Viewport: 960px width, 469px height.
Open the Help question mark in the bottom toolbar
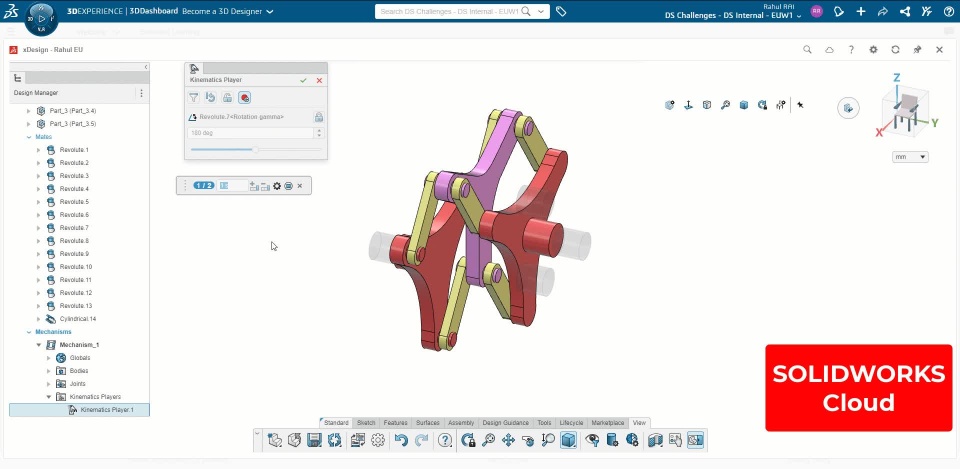coord(445,440)
